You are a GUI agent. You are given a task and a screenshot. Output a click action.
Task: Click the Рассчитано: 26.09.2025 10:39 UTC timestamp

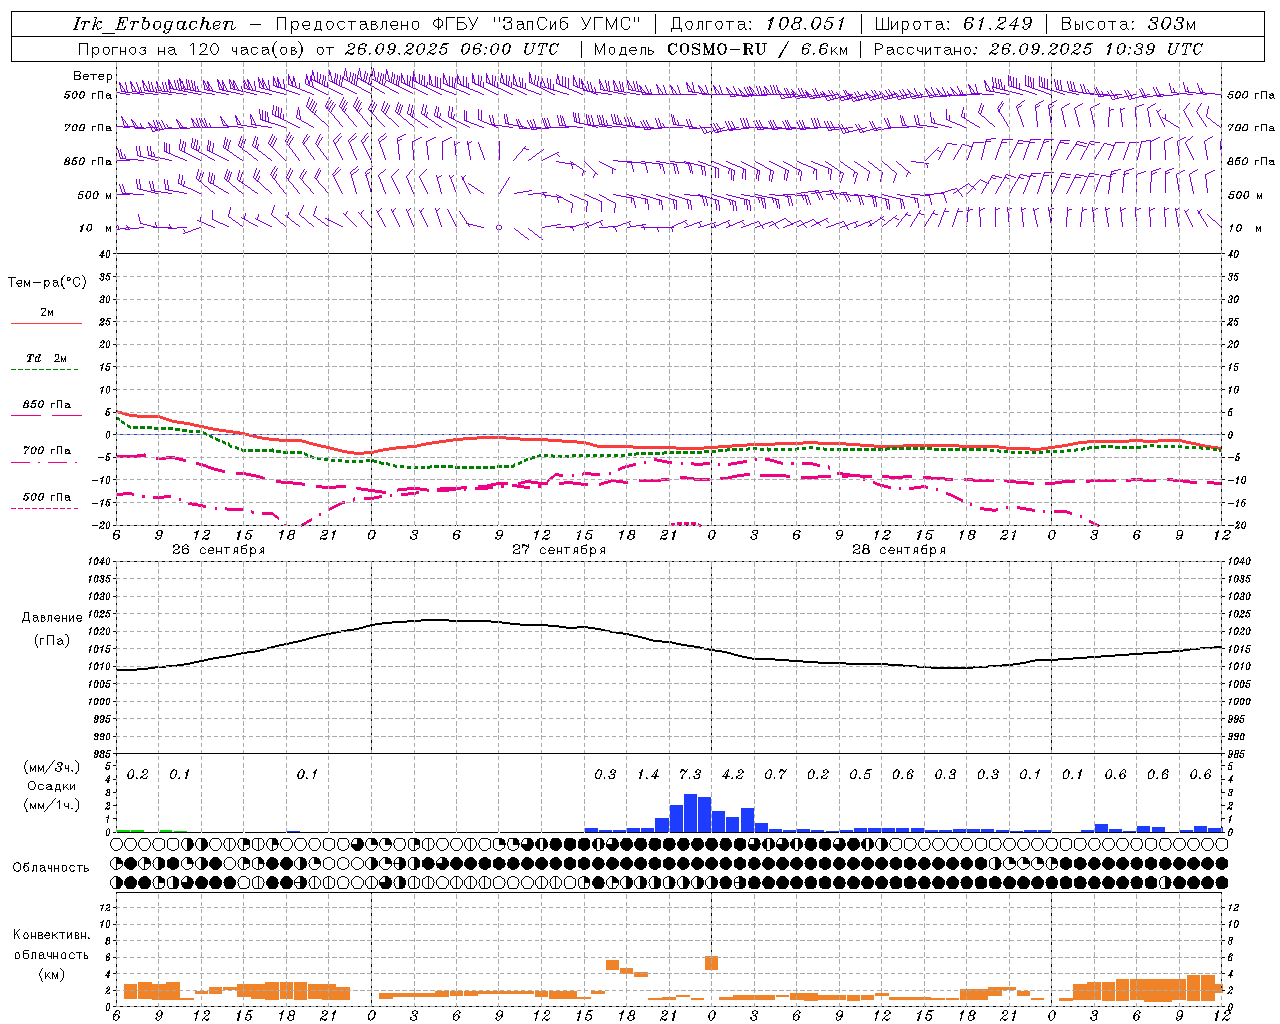point(1038,49)
